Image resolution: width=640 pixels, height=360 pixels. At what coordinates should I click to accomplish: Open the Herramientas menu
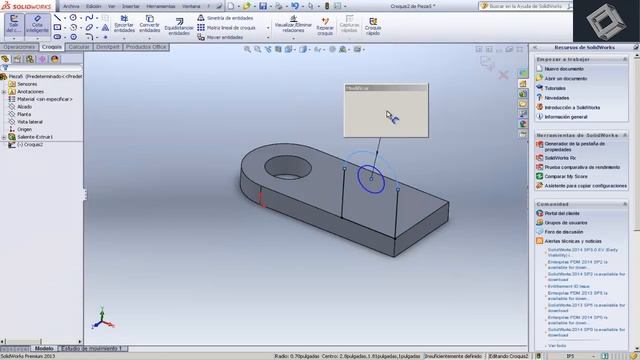click(x=160, y=6)
